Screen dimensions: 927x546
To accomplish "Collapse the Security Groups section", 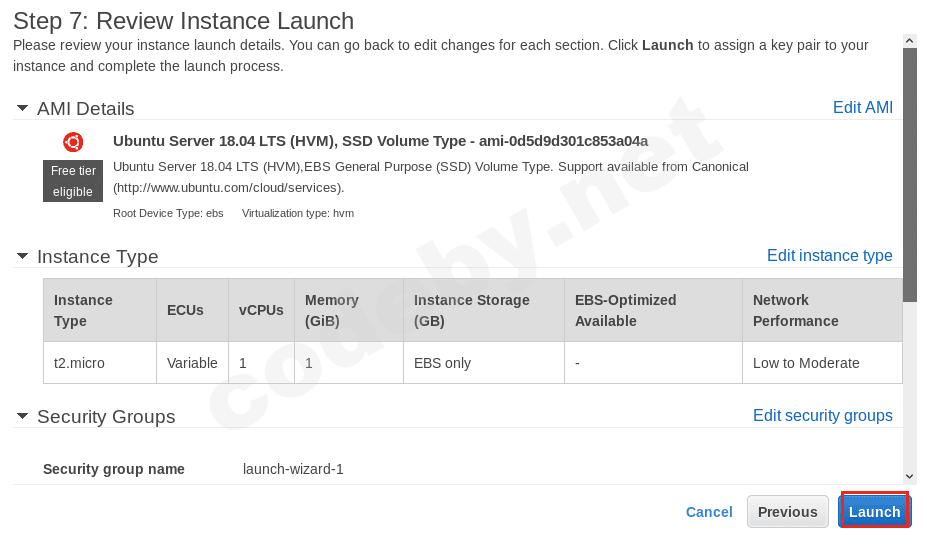I will [x=22, y=416].
